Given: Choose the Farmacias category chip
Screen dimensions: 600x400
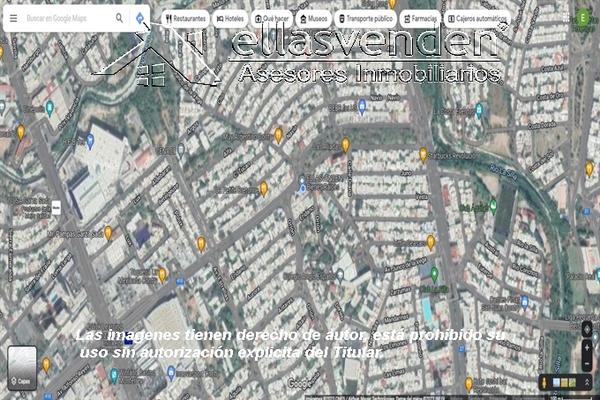Looking at the screenshot, I should coord(420,18).
